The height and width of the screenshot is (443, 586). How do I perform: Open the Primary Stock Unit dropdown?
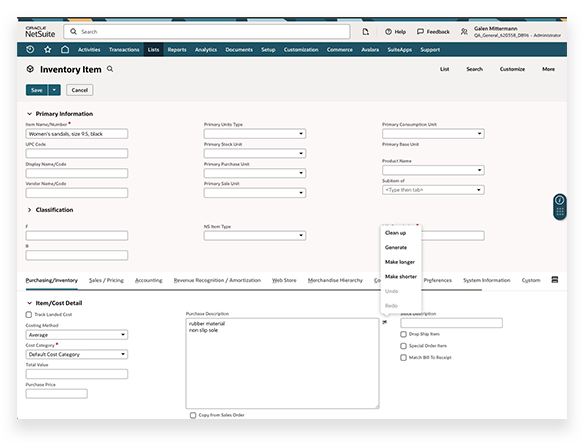pos(255,153)
